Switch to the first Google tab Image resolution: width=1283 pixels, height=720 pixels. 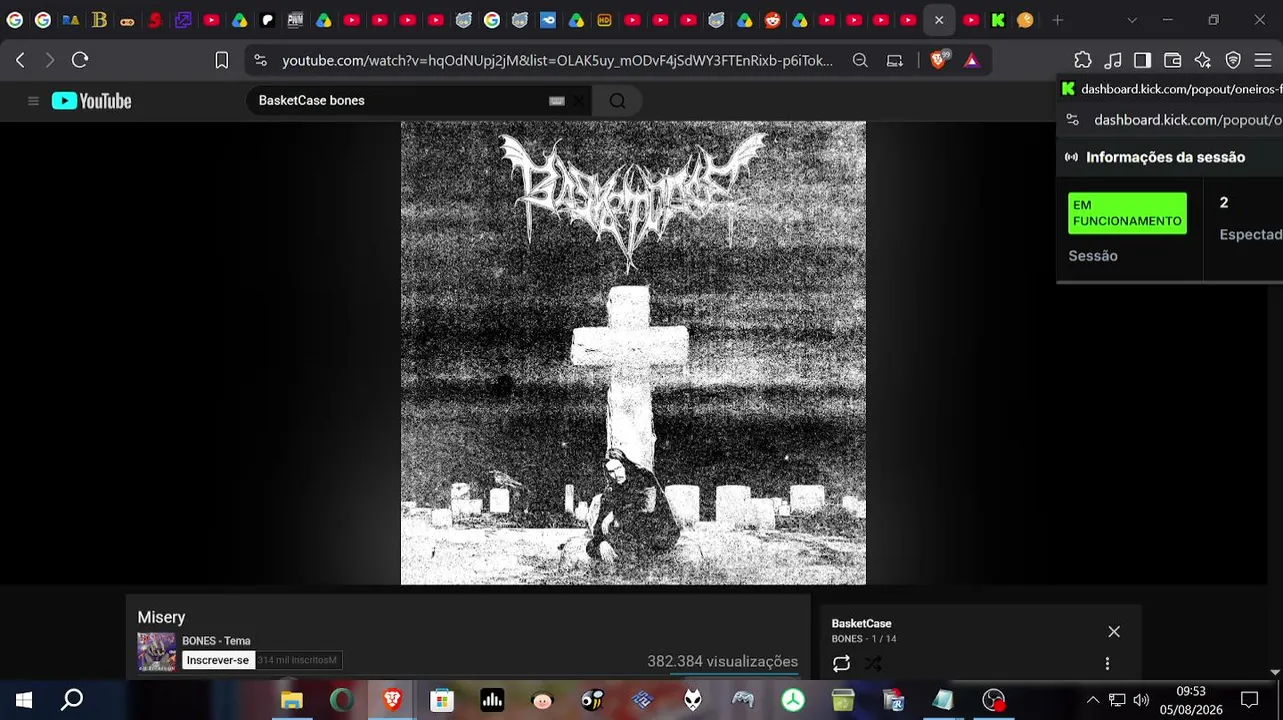(15, 20)
